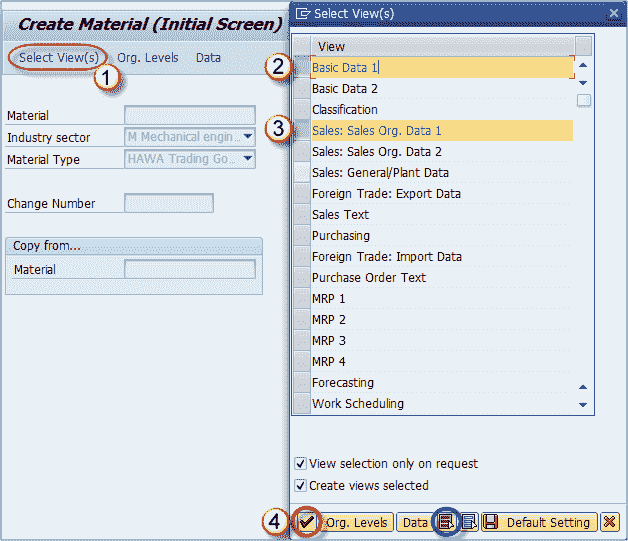628x541 pixels.
Task: Click the Change Number input field
Action: [169, 203]
